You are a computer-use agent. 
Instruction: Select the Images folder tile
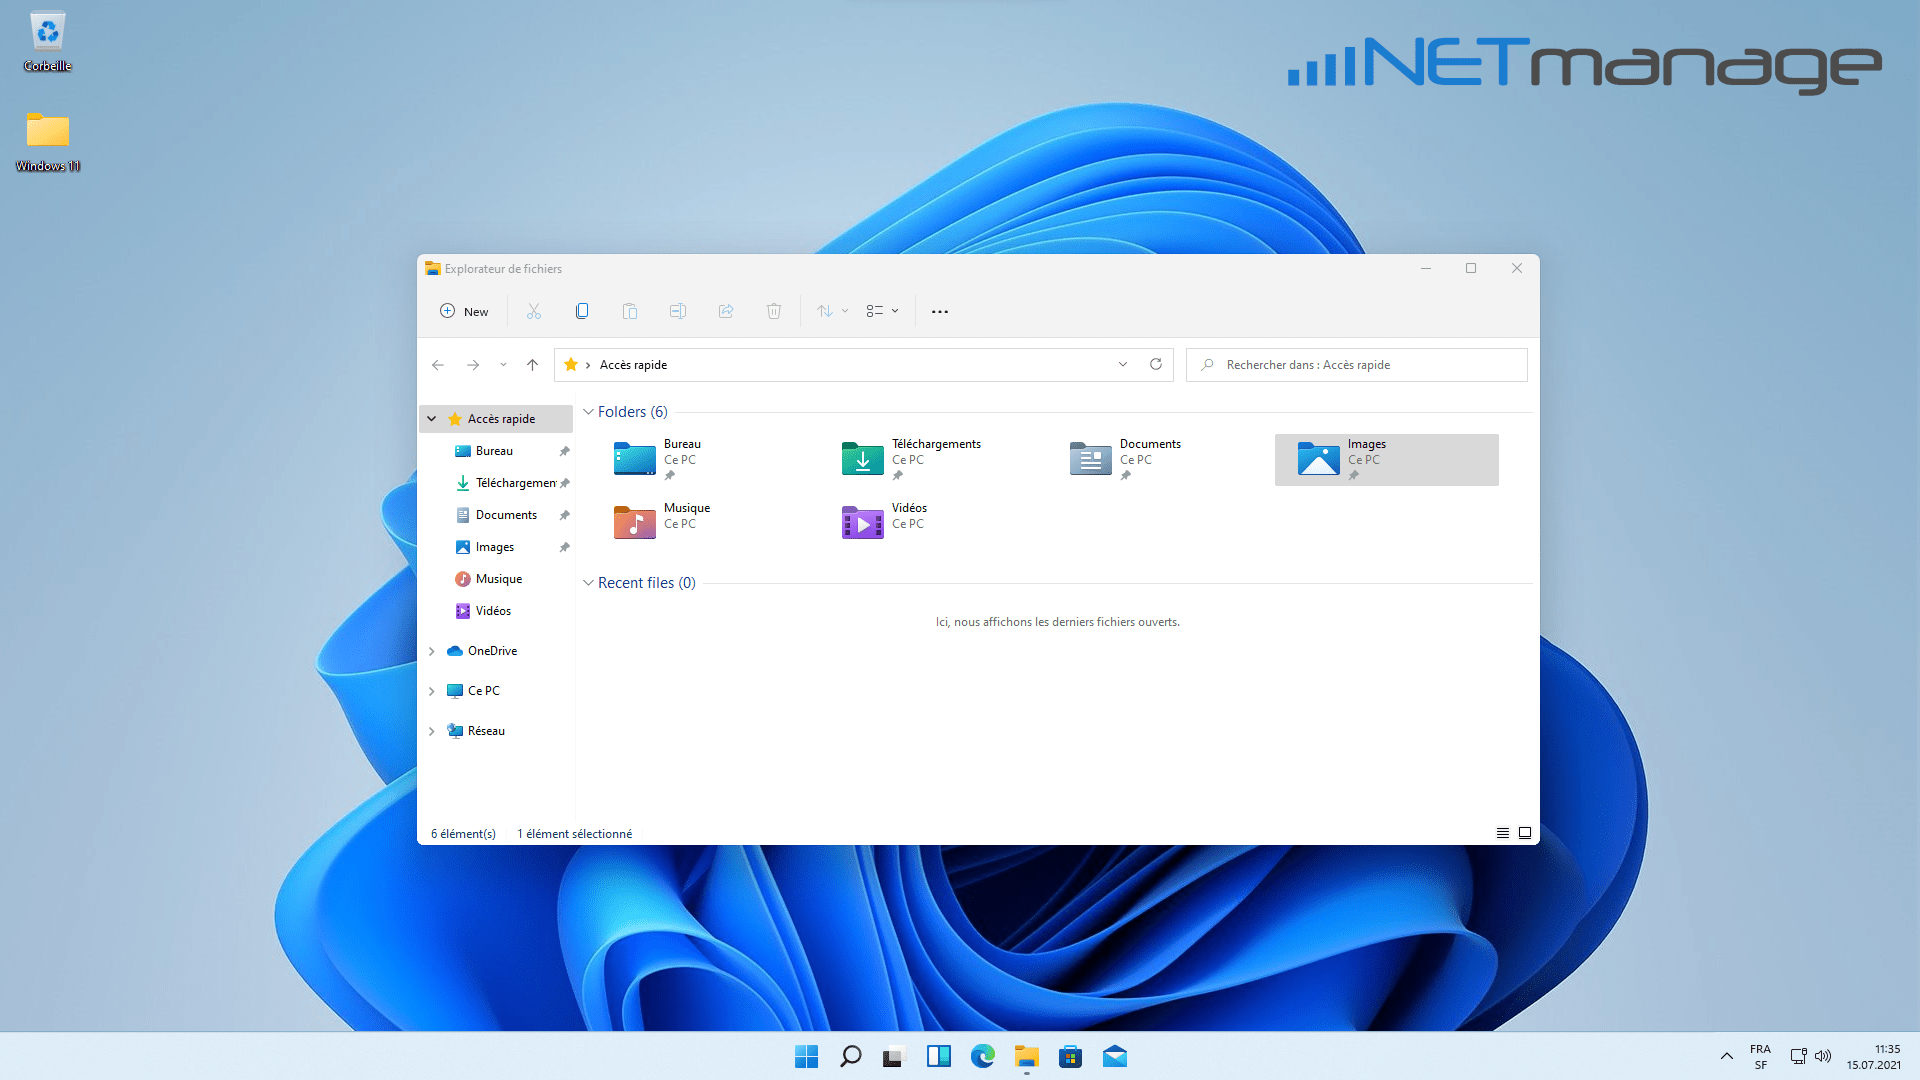tap(1386, 460)
